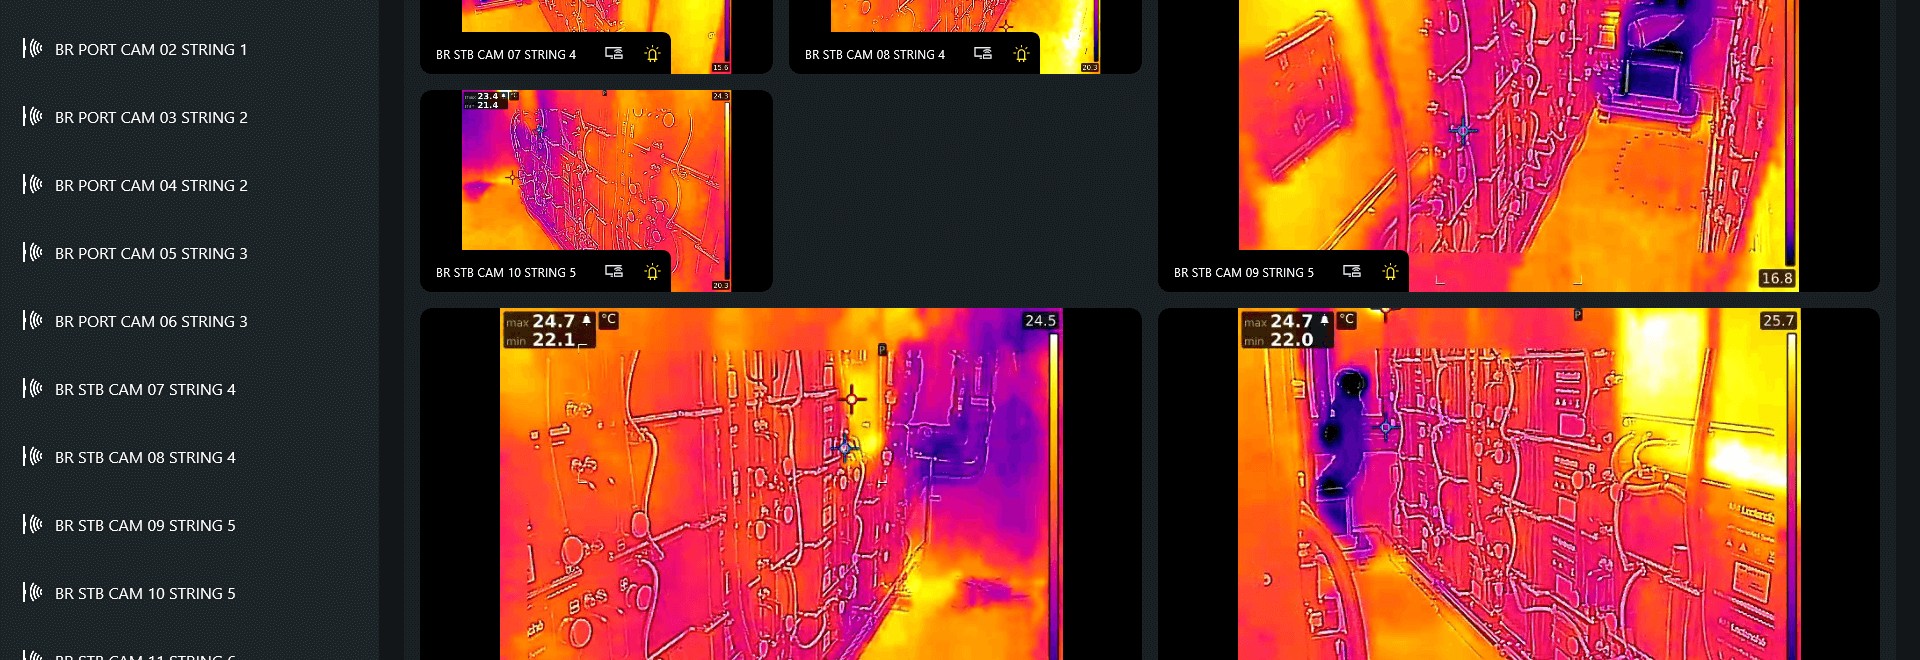Screen dimensions: 1920x660
Task: Select BR PORT CAM 02 STRING 1
Action: (x=150, y=49)
